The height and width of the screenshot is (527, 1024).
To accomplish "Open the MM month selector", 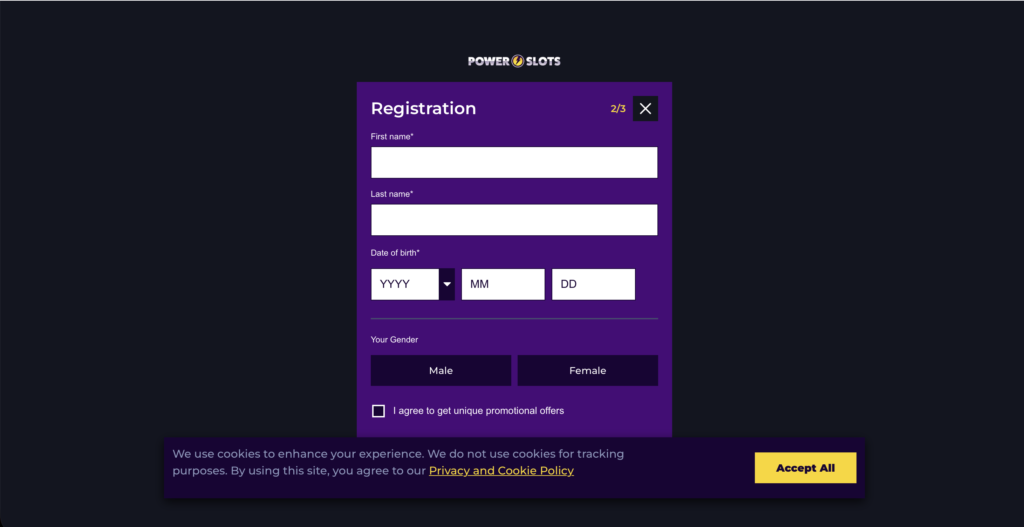I will coord(503,284).
